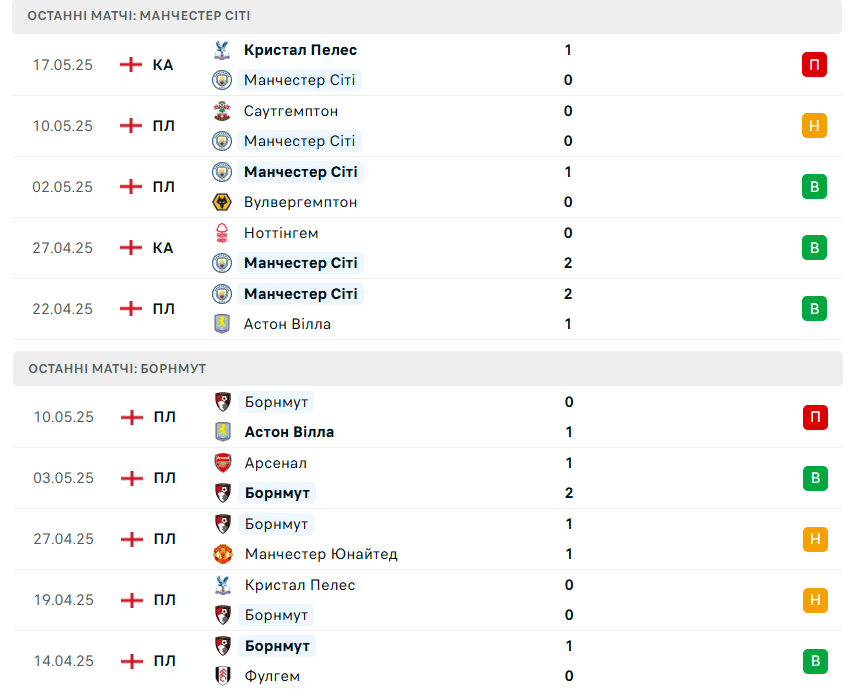Click red loss badge for Crystal Palace match
Viewport: 855px width, 696px height.
click(x=814, y=64)
